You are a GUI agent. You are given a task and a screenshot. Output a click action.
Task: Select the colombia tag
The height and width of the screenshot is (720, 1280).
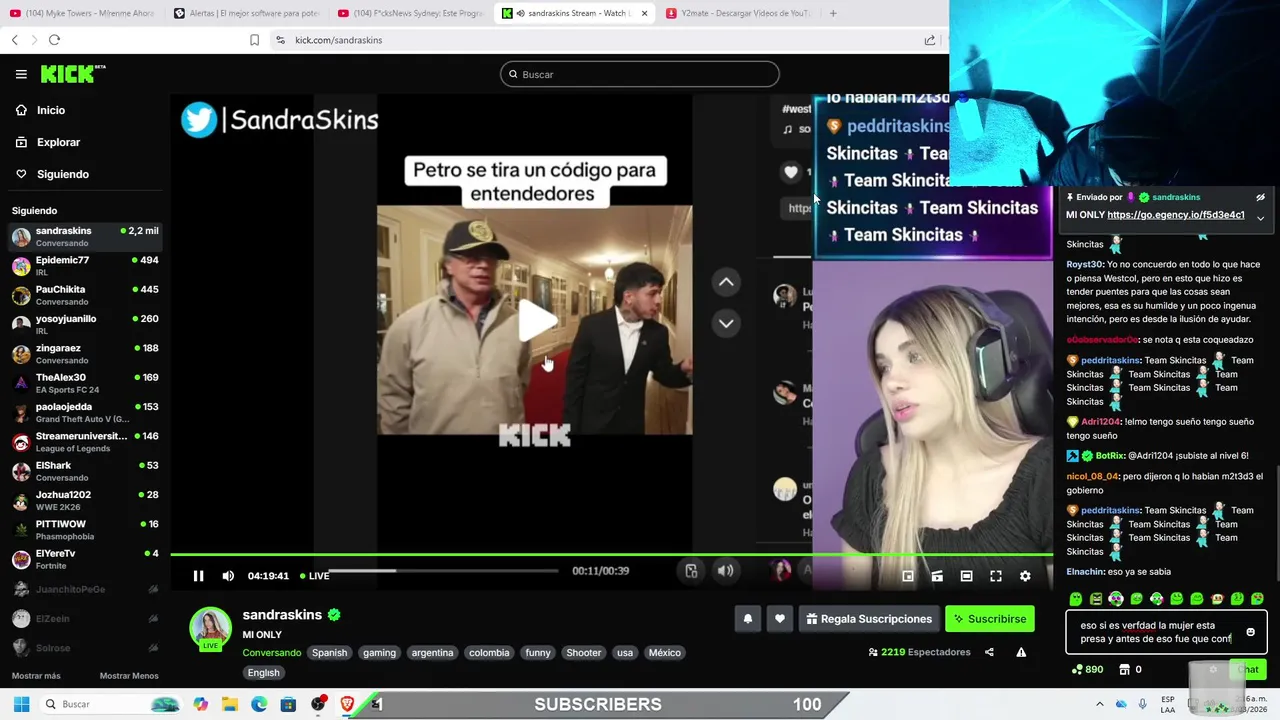[489, 652]
